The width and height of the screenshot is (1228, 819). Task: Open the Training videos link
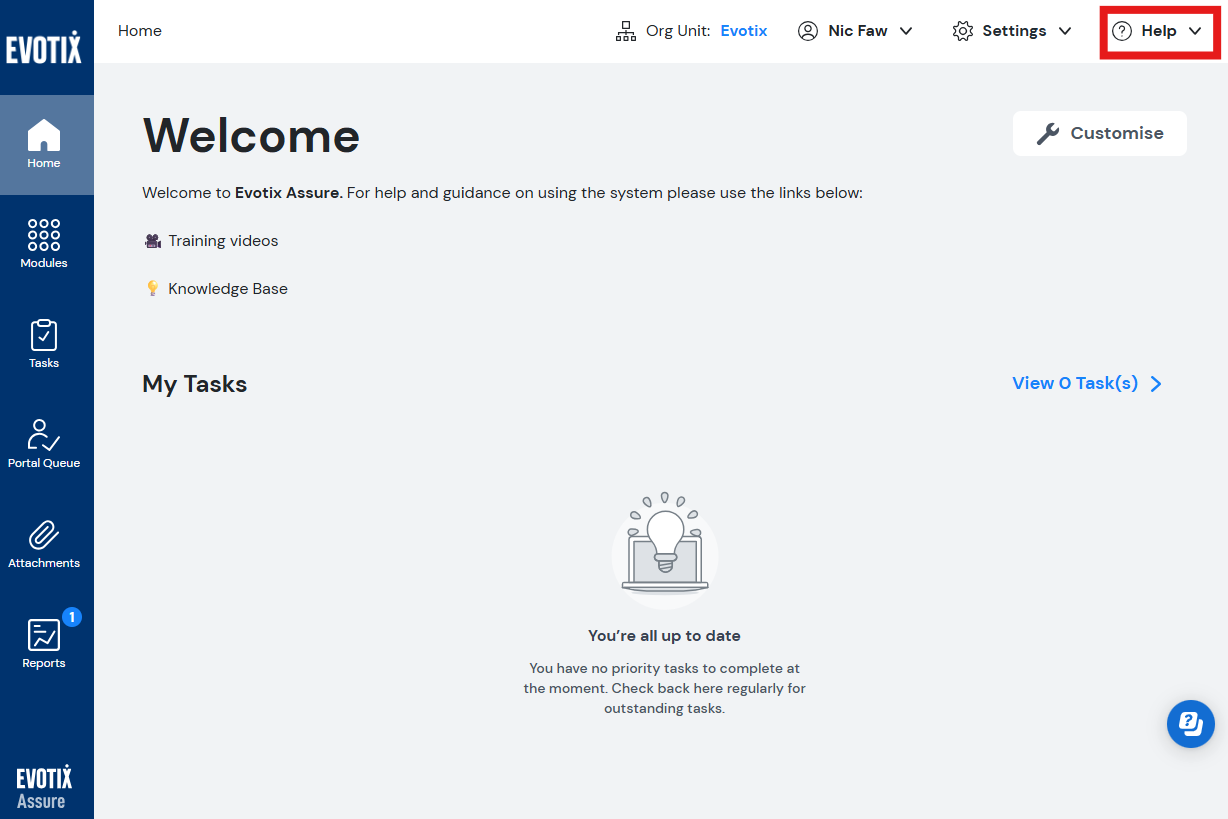point(223,241)
